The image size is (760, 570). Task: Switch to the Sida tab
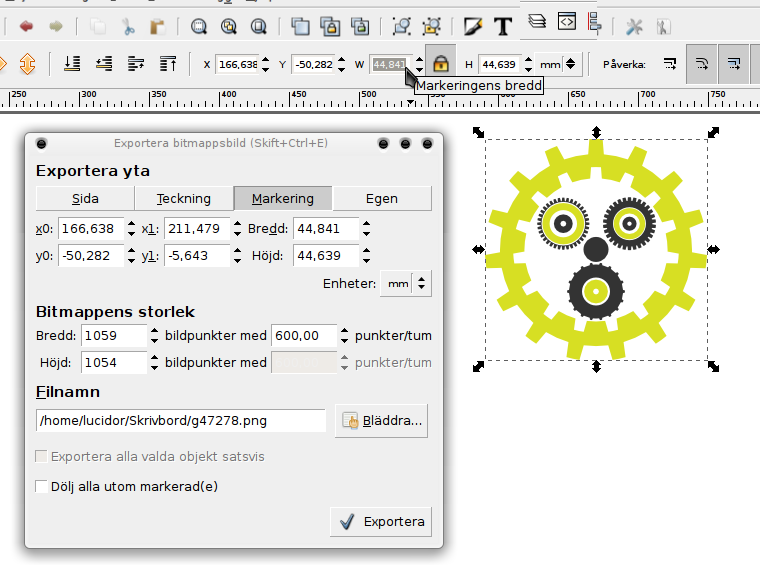85,198
